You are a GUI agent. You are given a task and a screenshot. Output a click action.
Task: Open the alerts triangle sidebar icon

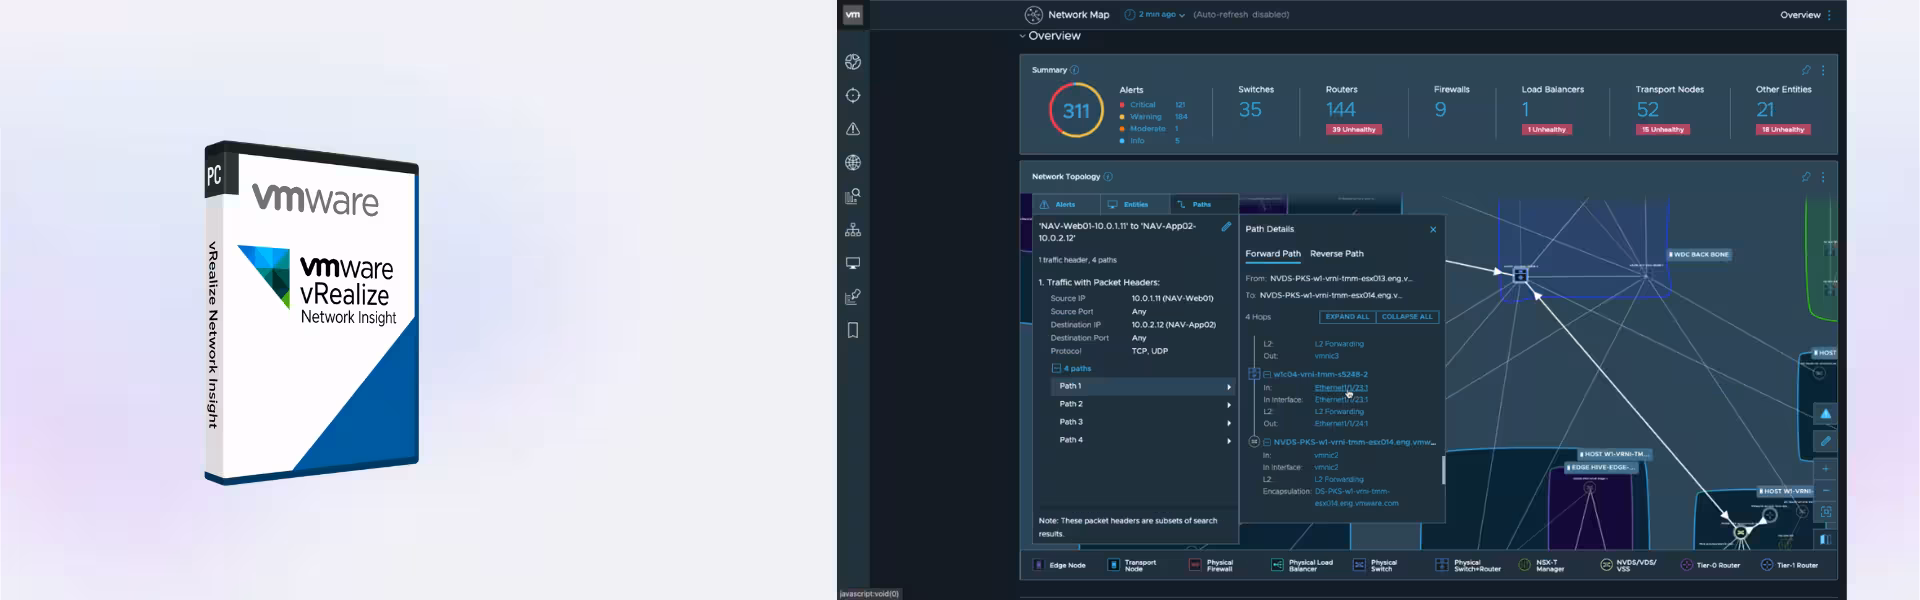[853, 129]
